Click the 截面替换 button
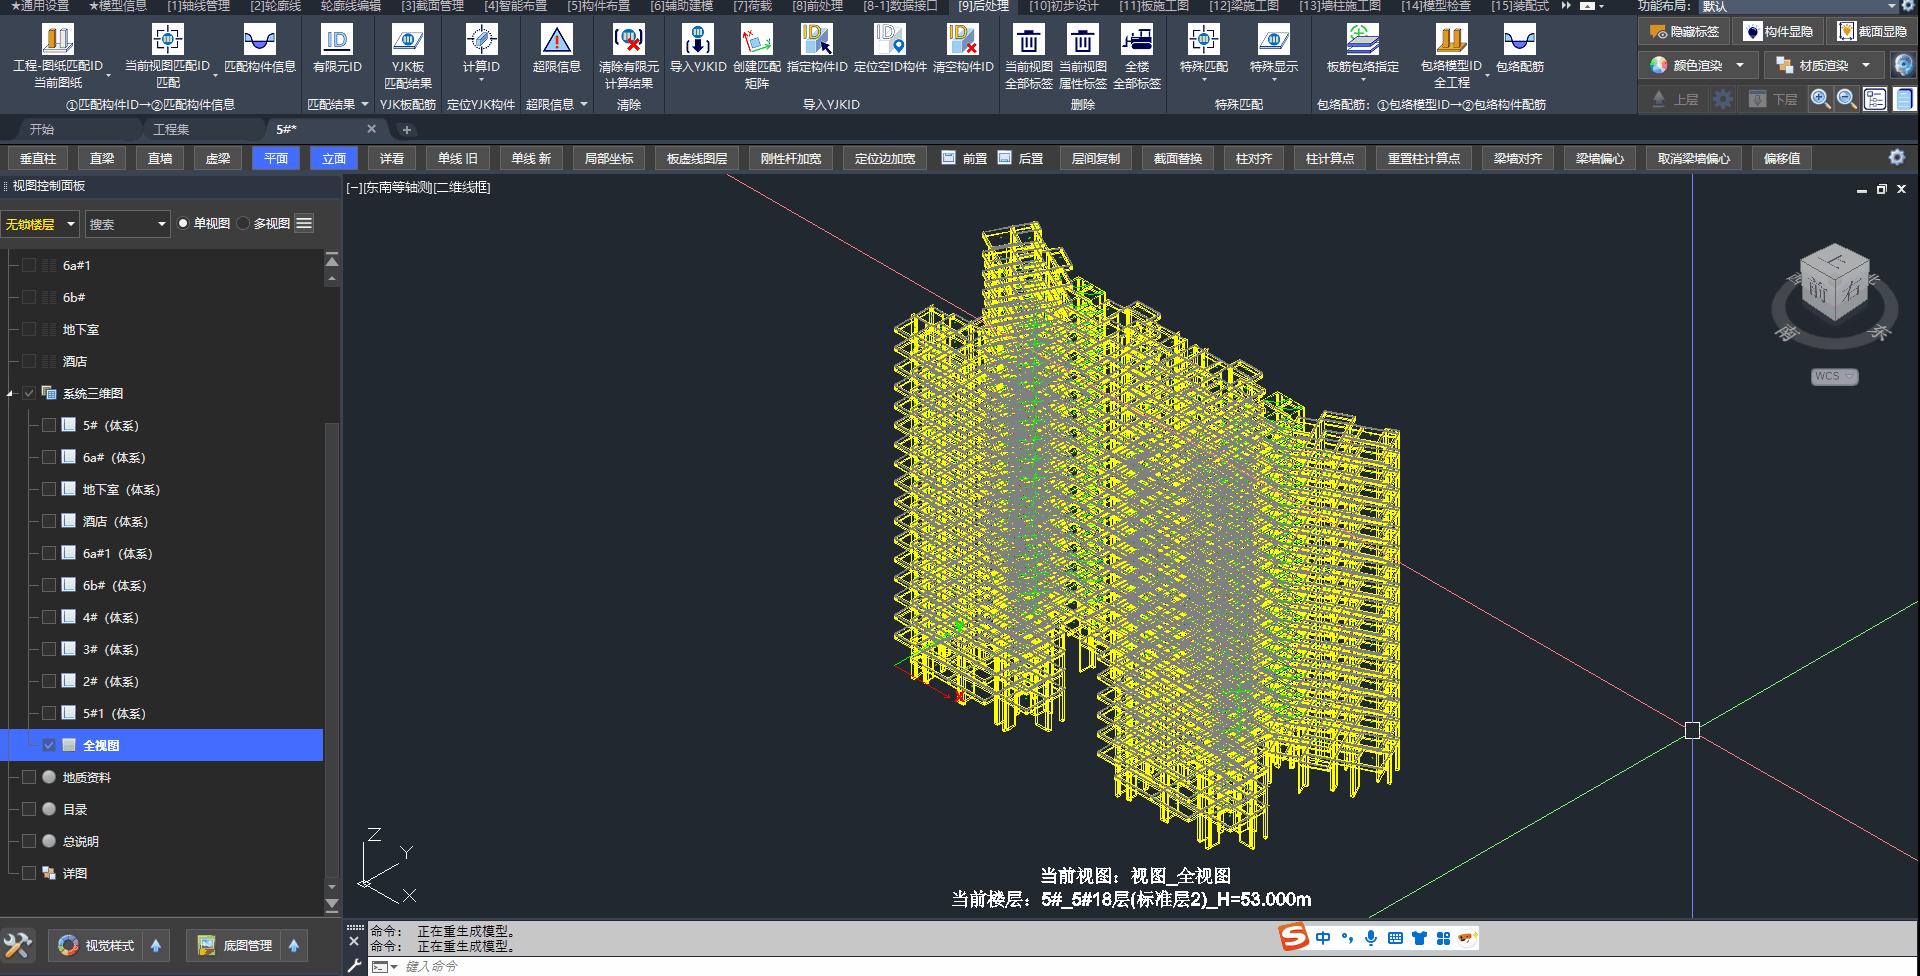Image resolution: width=1920 pixels, height=976 pixels. point(1177,159)
